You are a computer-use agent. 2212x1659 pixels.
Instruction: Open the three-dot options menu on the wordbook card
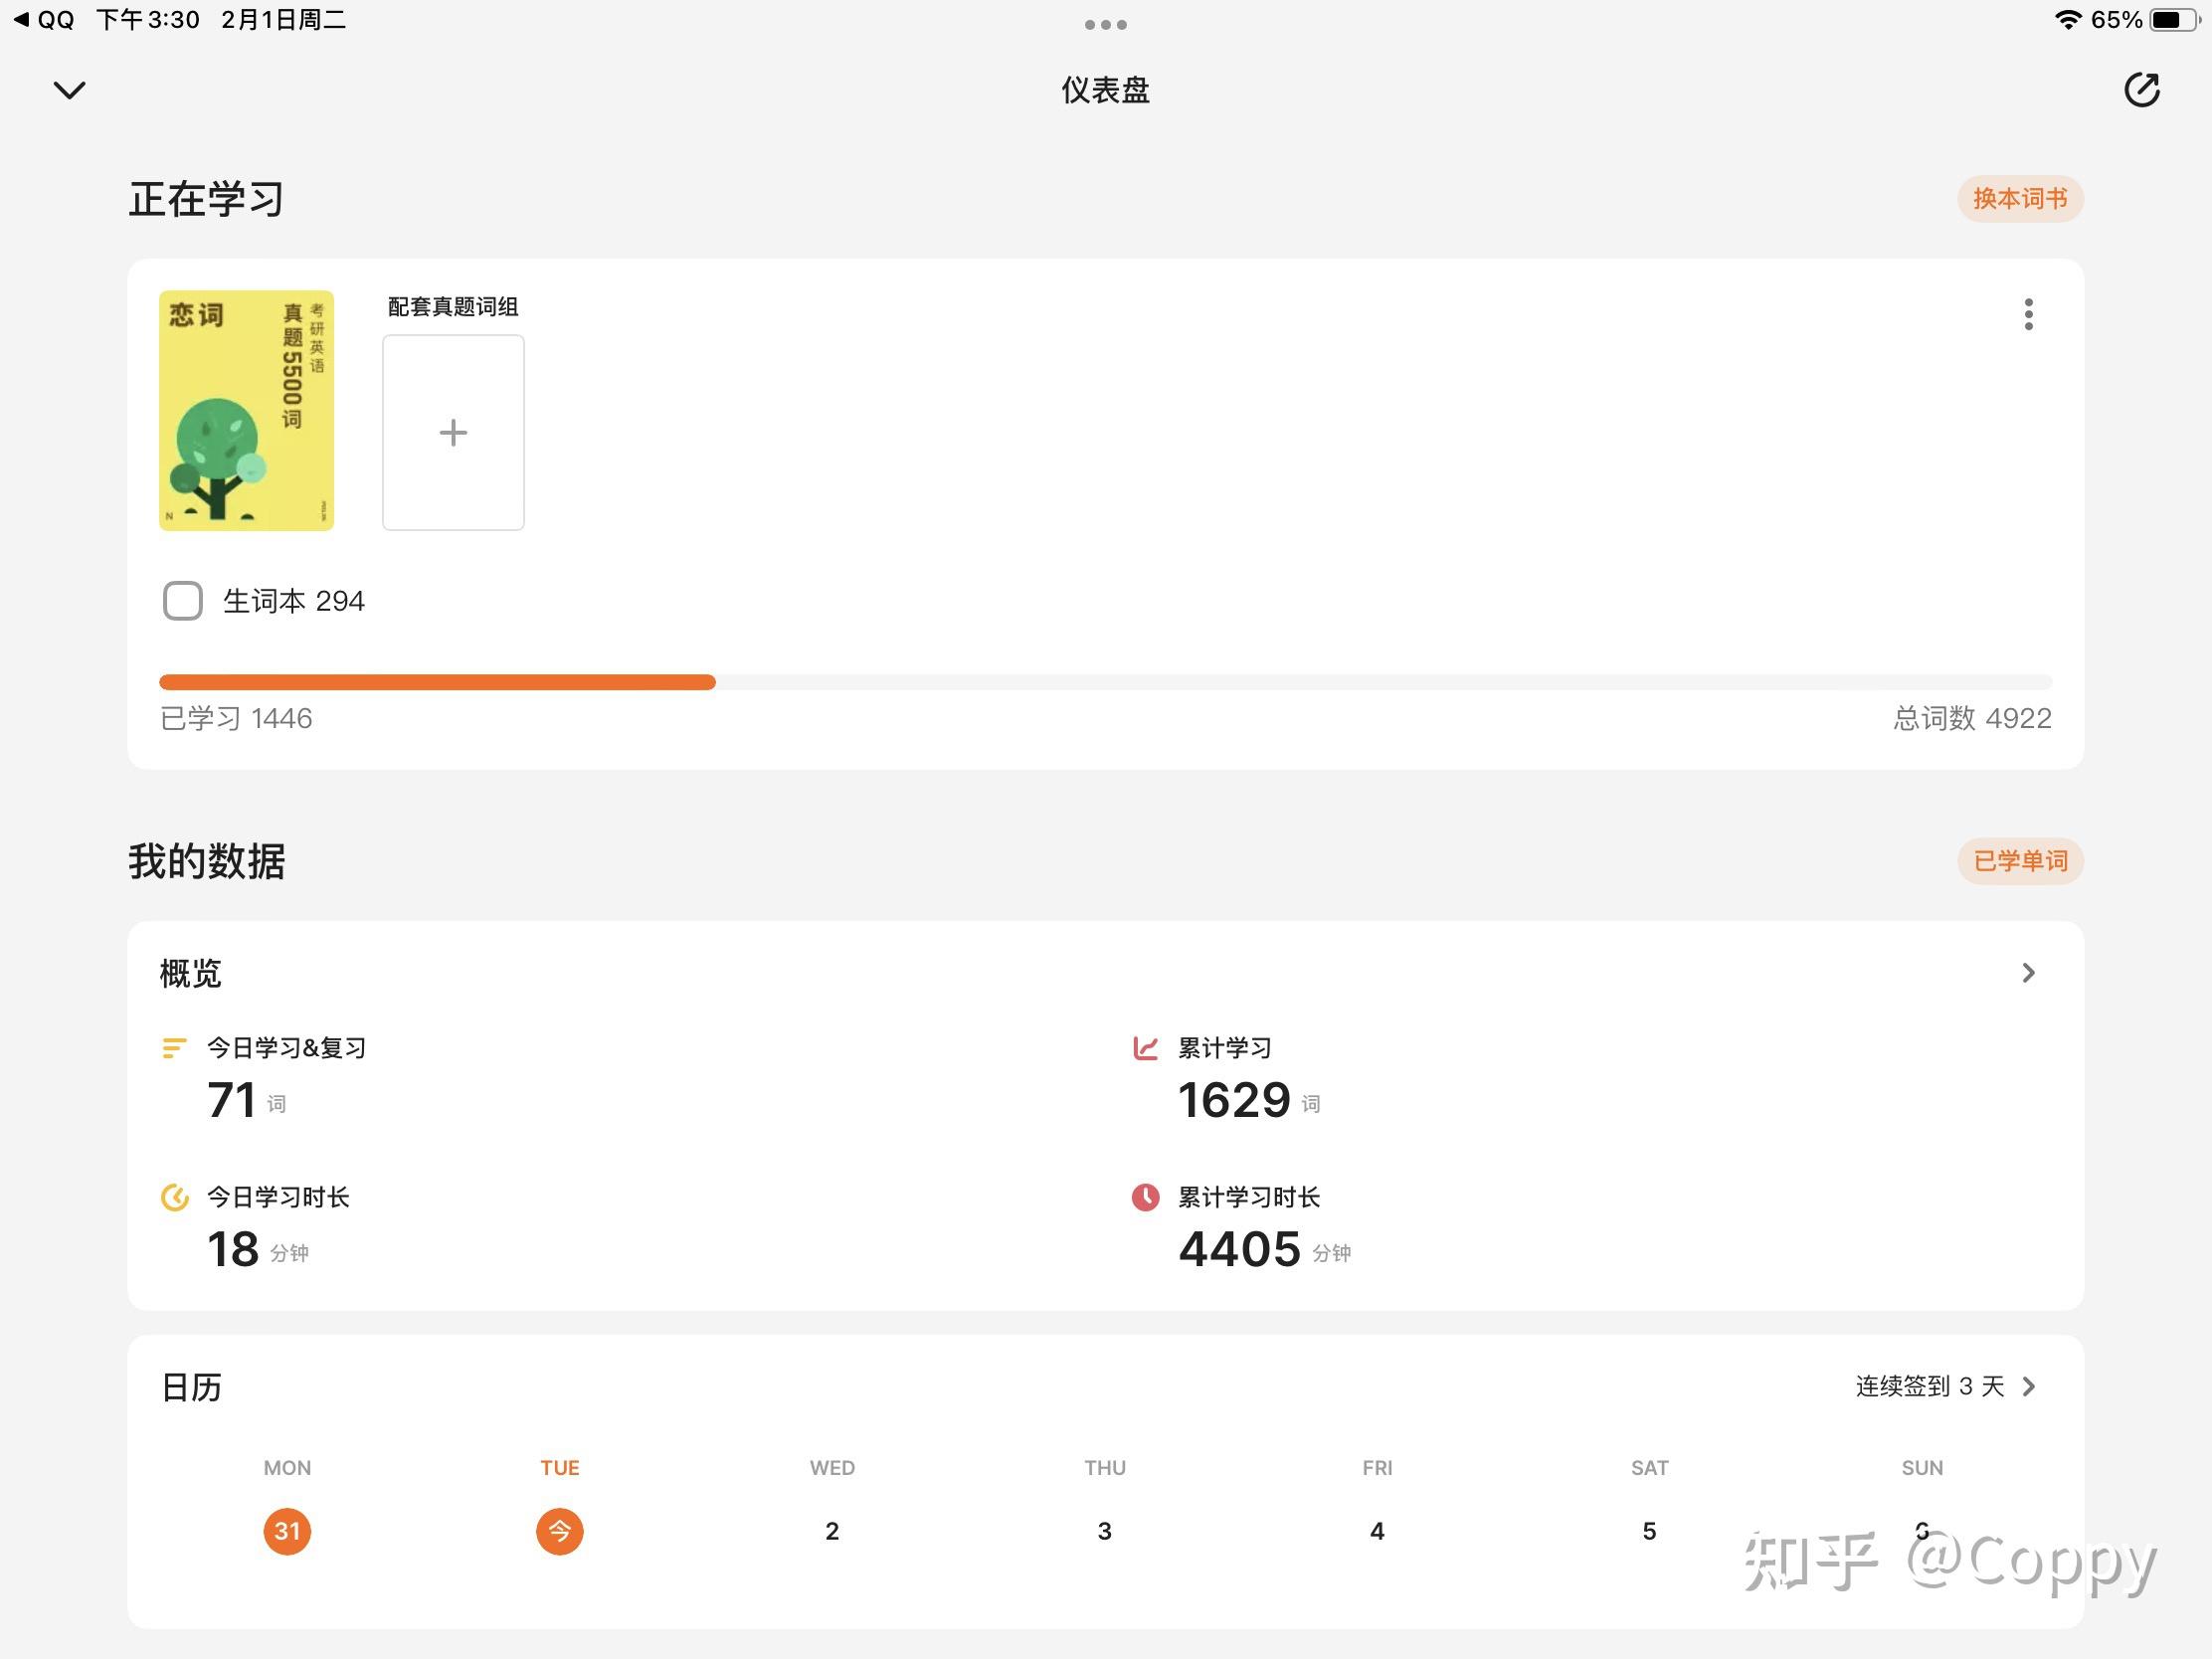click(x=2028, y=314)
